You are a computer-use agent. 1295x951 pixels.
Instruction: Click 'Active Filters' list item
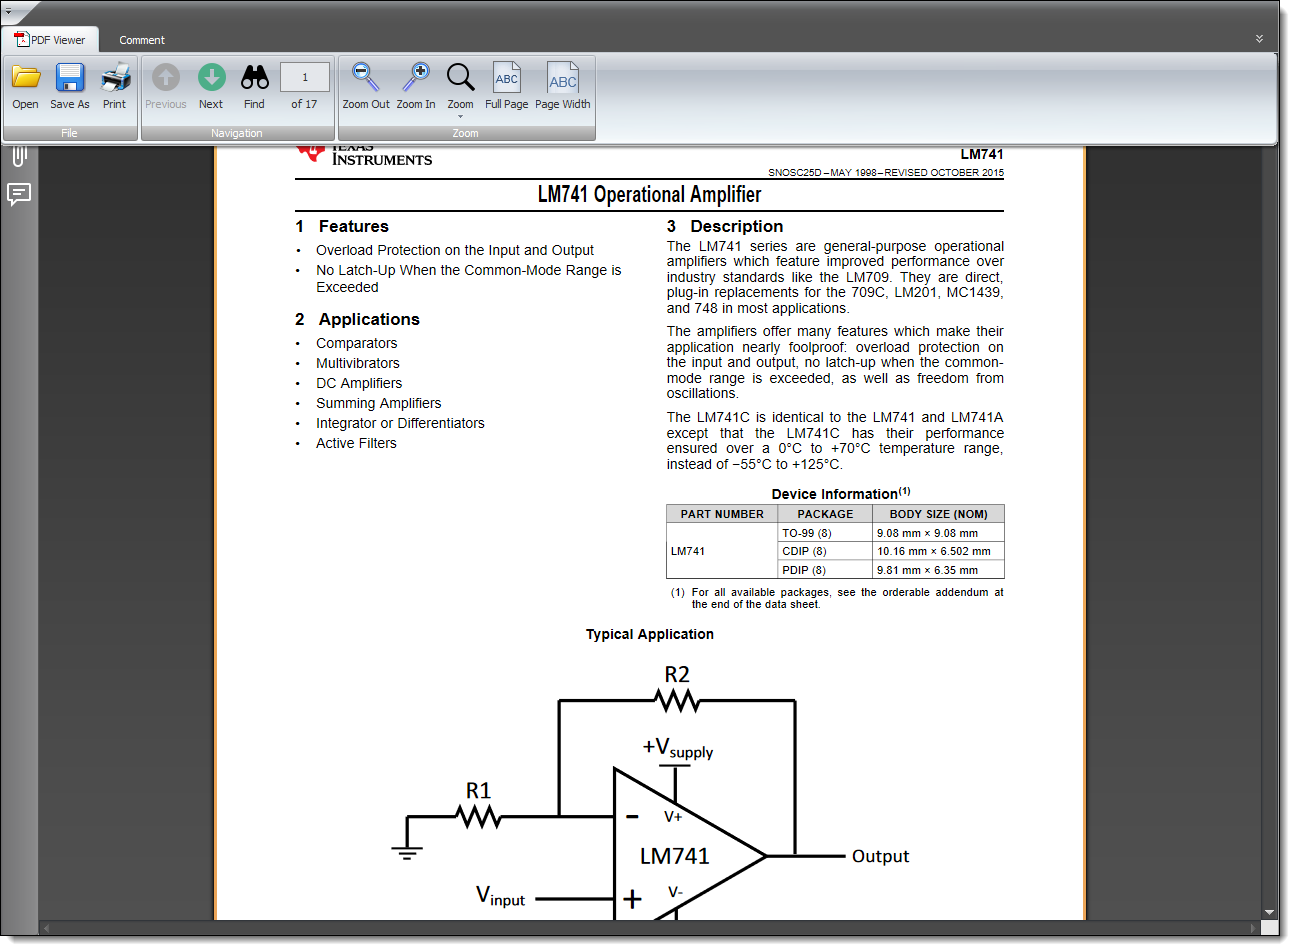(356, 443)
